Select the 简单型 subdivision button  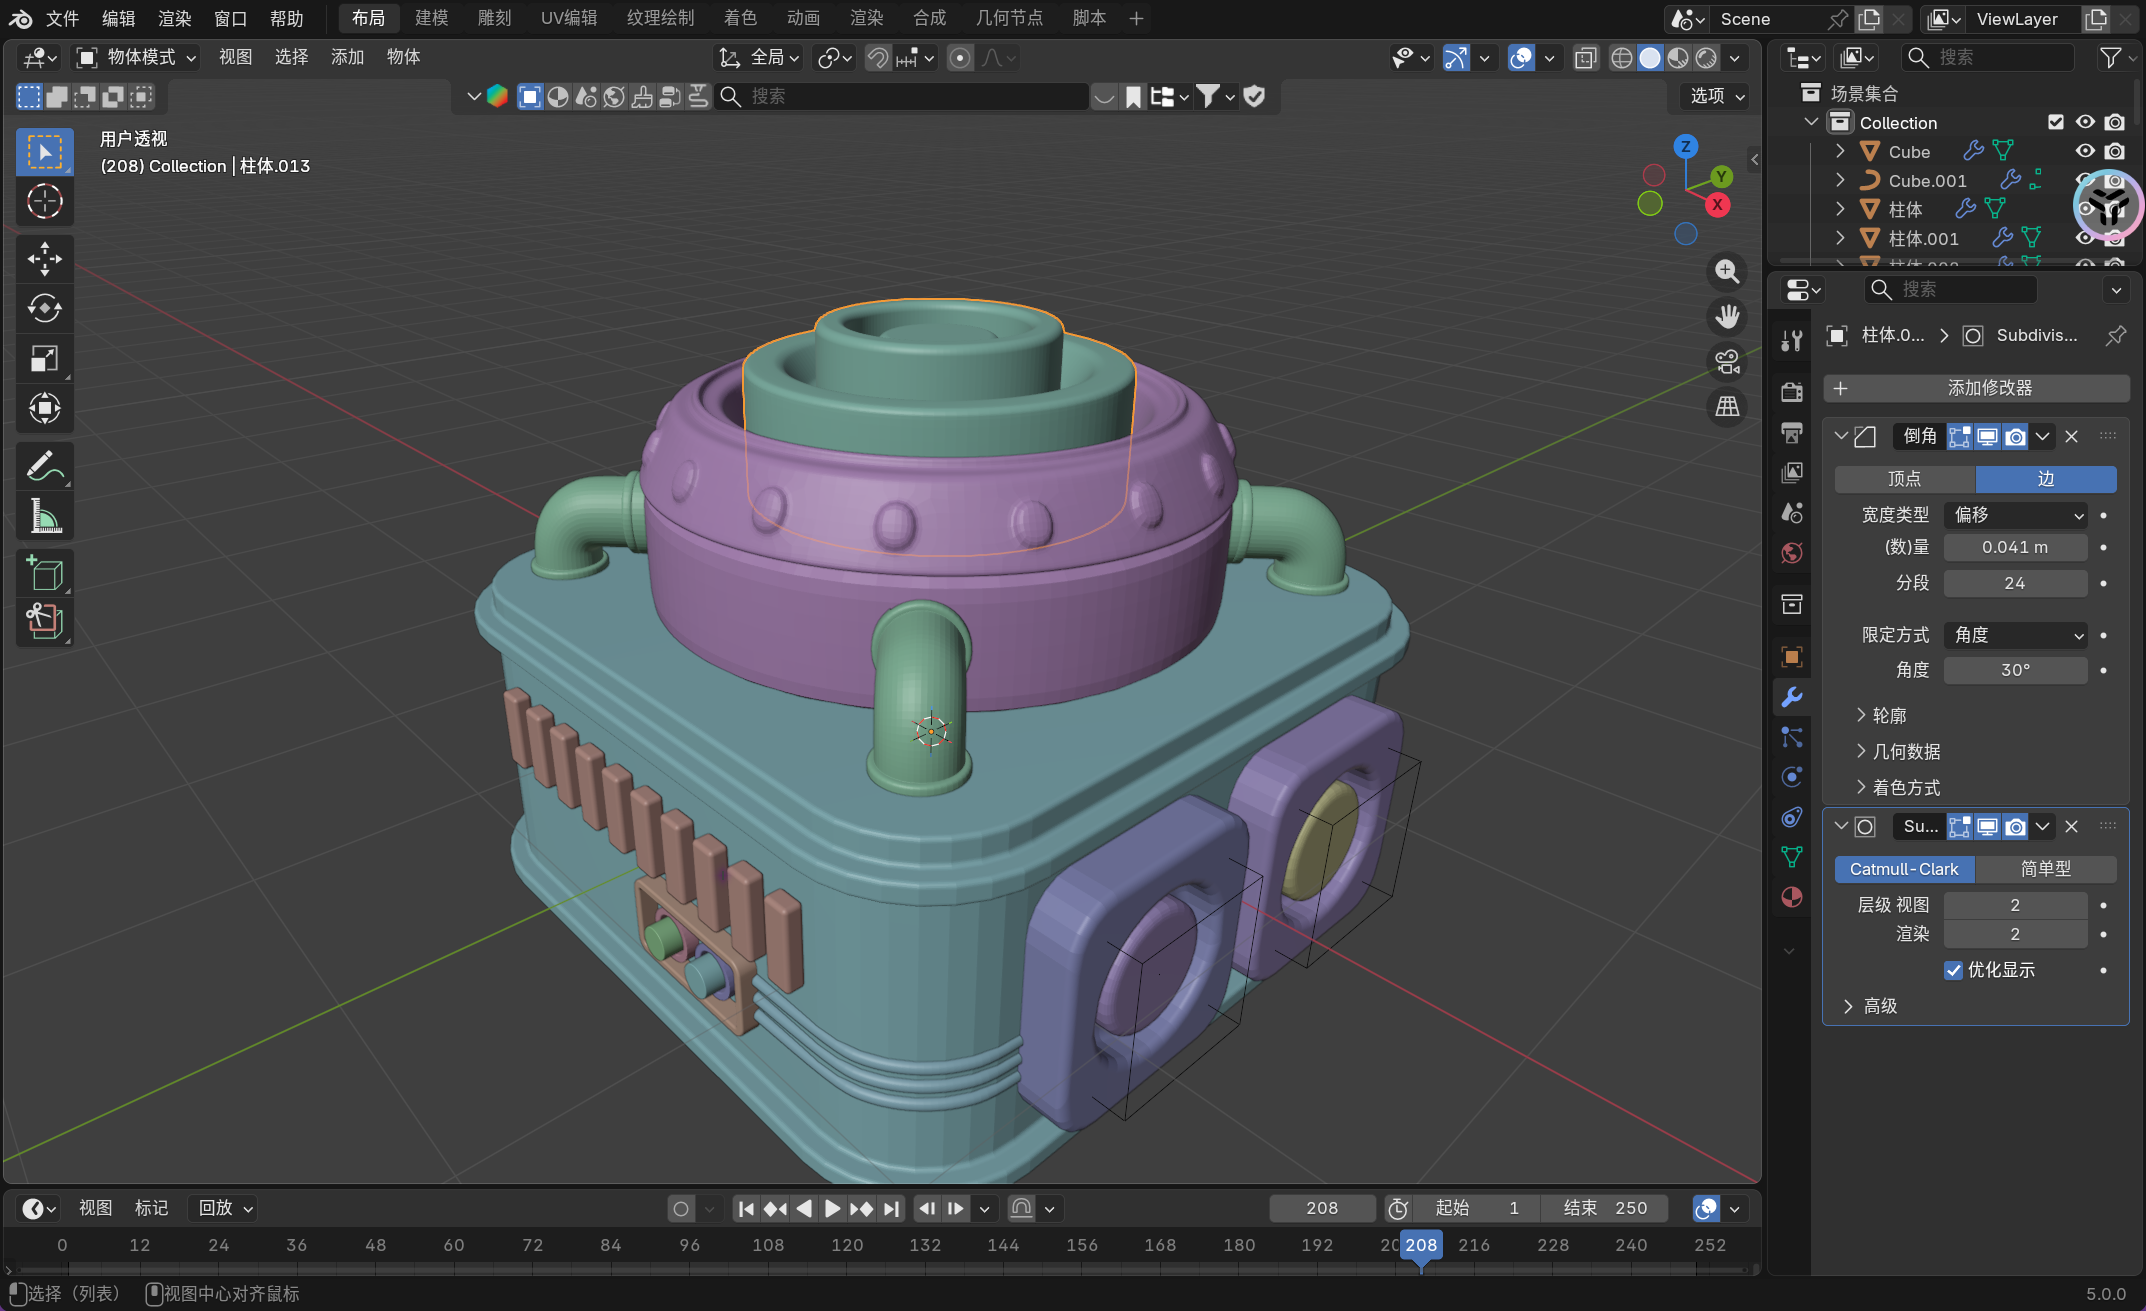[2045, 869]
